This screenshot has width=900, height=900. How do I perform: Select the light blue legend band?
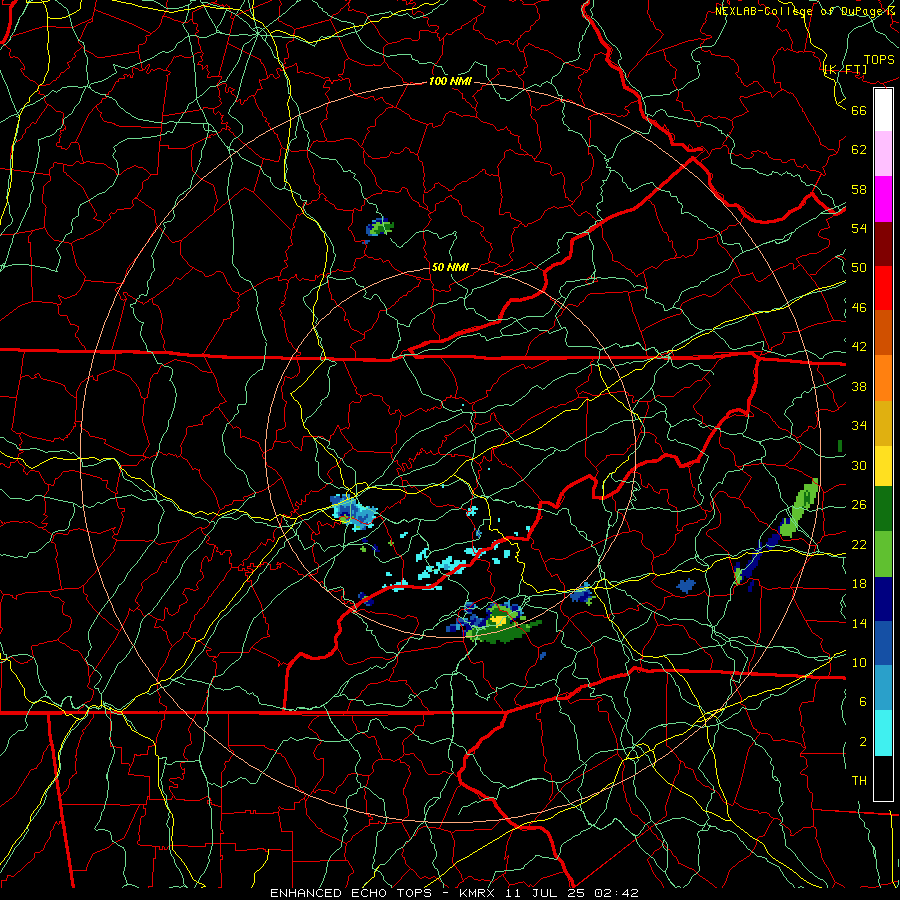point(883,688)
